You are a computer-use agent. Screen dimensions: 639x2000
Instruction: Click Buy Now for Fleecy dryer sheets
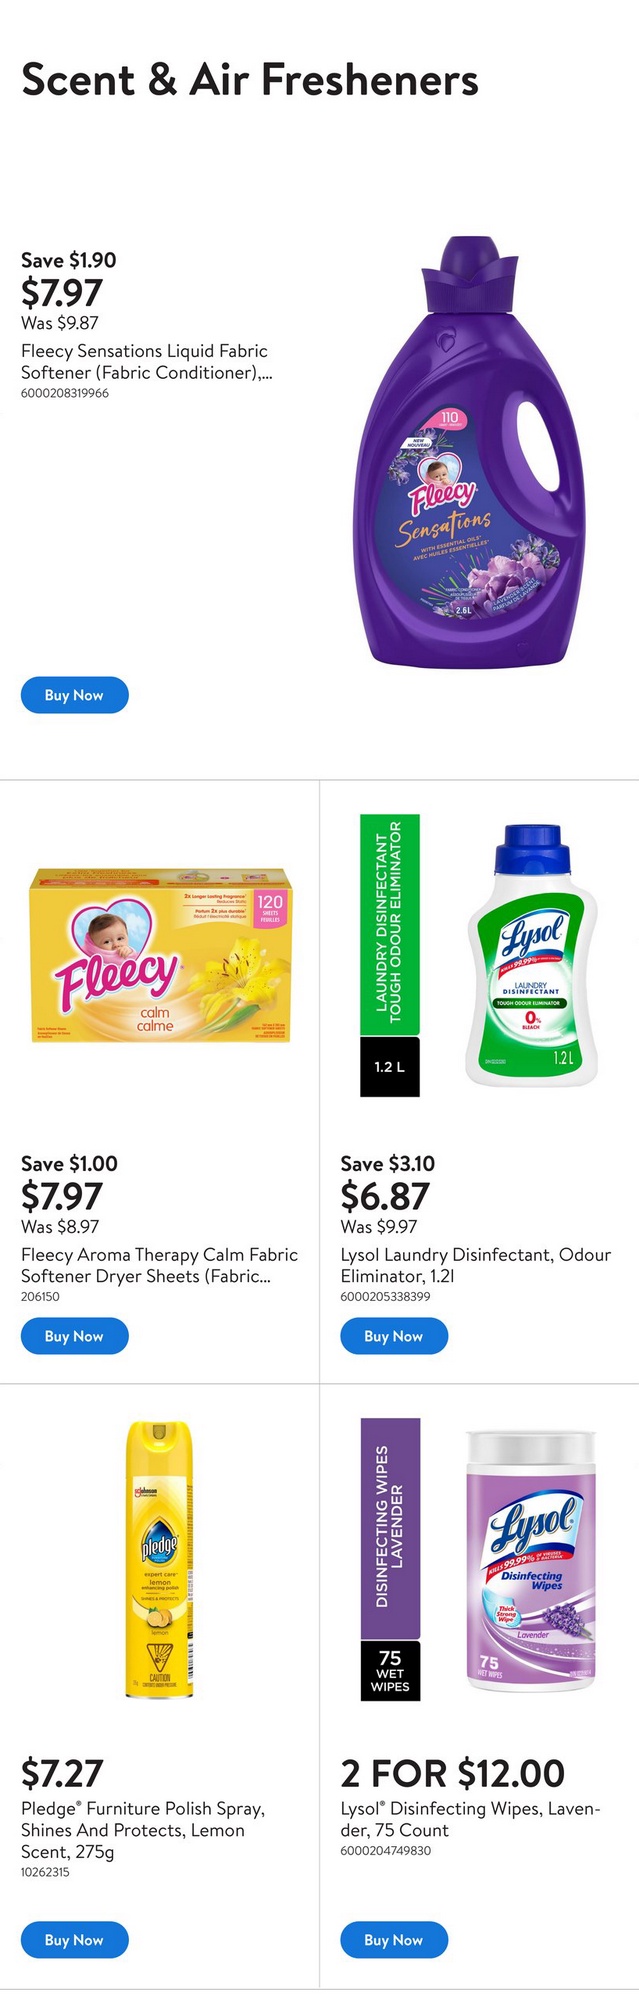74,1336
